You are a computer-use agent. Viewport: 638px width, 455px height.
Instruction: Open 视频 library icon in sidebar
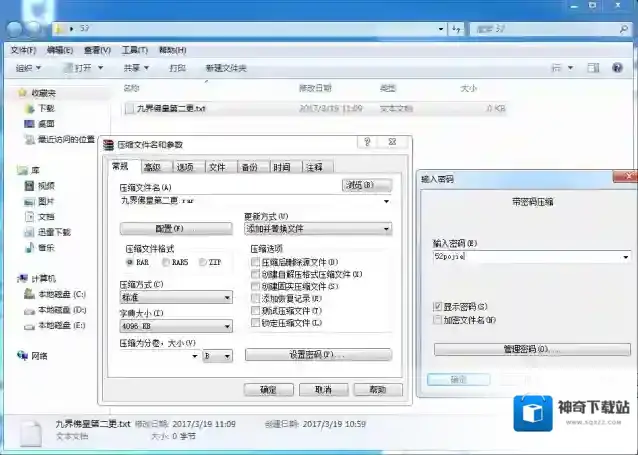tap(29, 185)
